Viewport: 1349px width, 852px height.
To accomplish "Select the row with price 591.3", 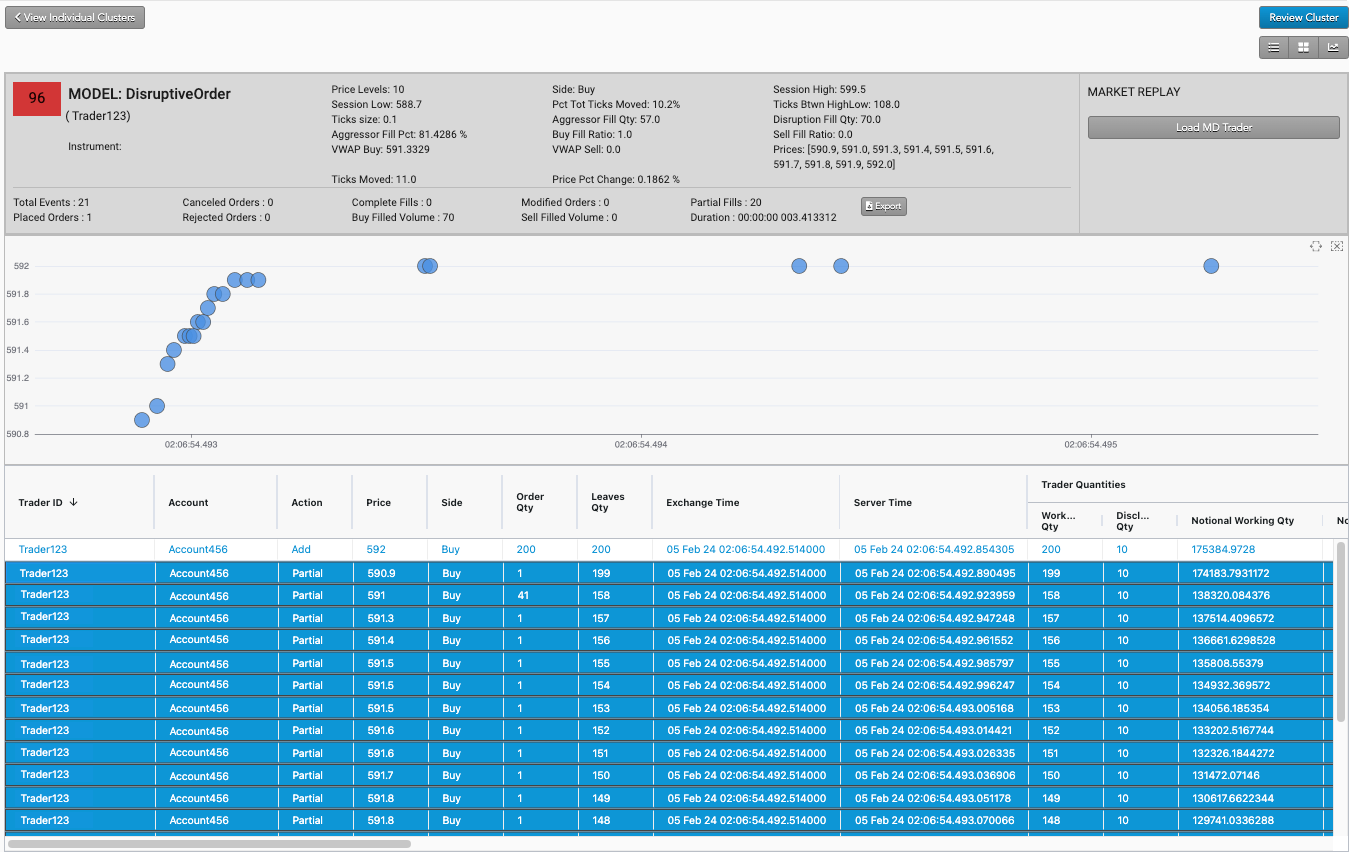I will (x=670, y=618).
